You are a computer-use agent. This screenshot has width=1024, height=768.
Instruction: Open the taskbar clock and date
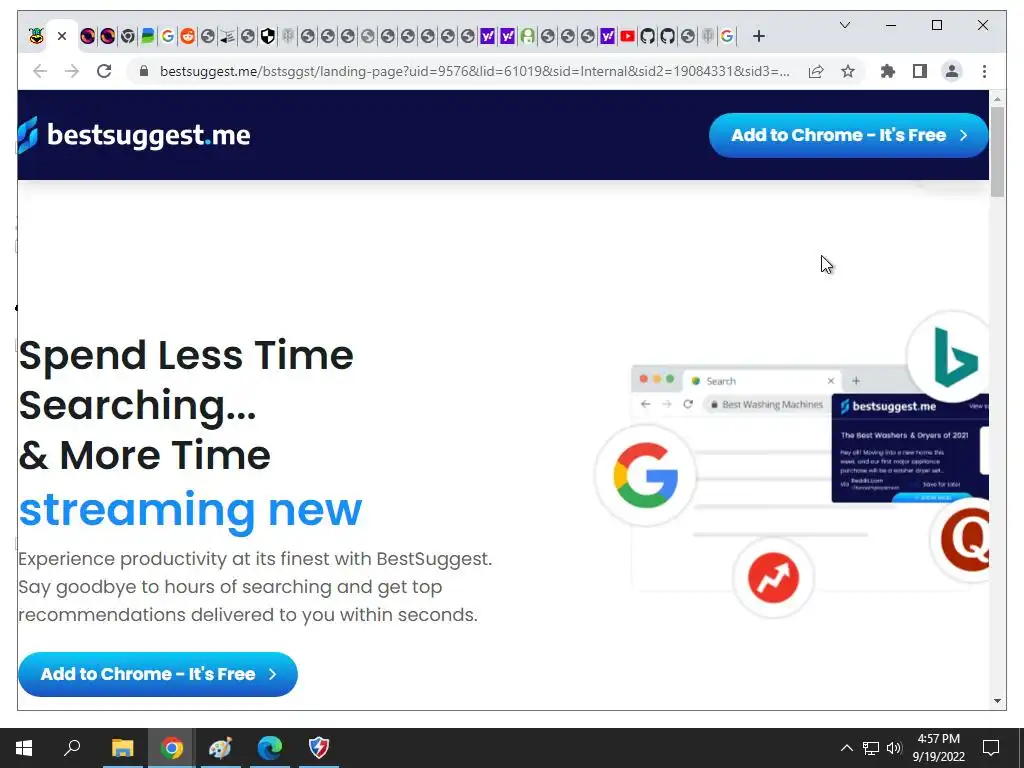tap(938, 748)
